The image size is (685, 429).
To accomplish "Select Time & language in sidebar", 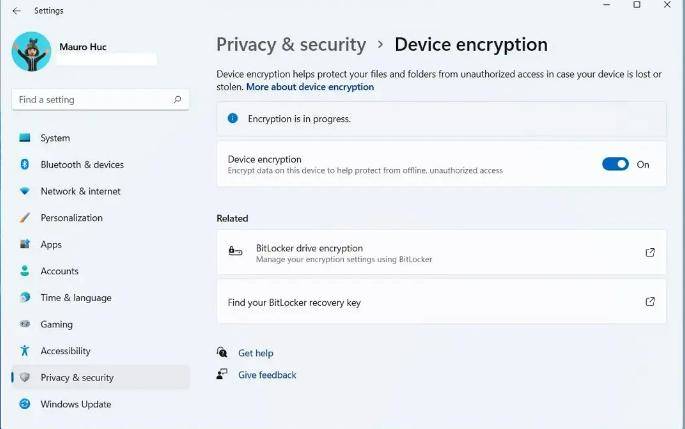I will point(75,298).
